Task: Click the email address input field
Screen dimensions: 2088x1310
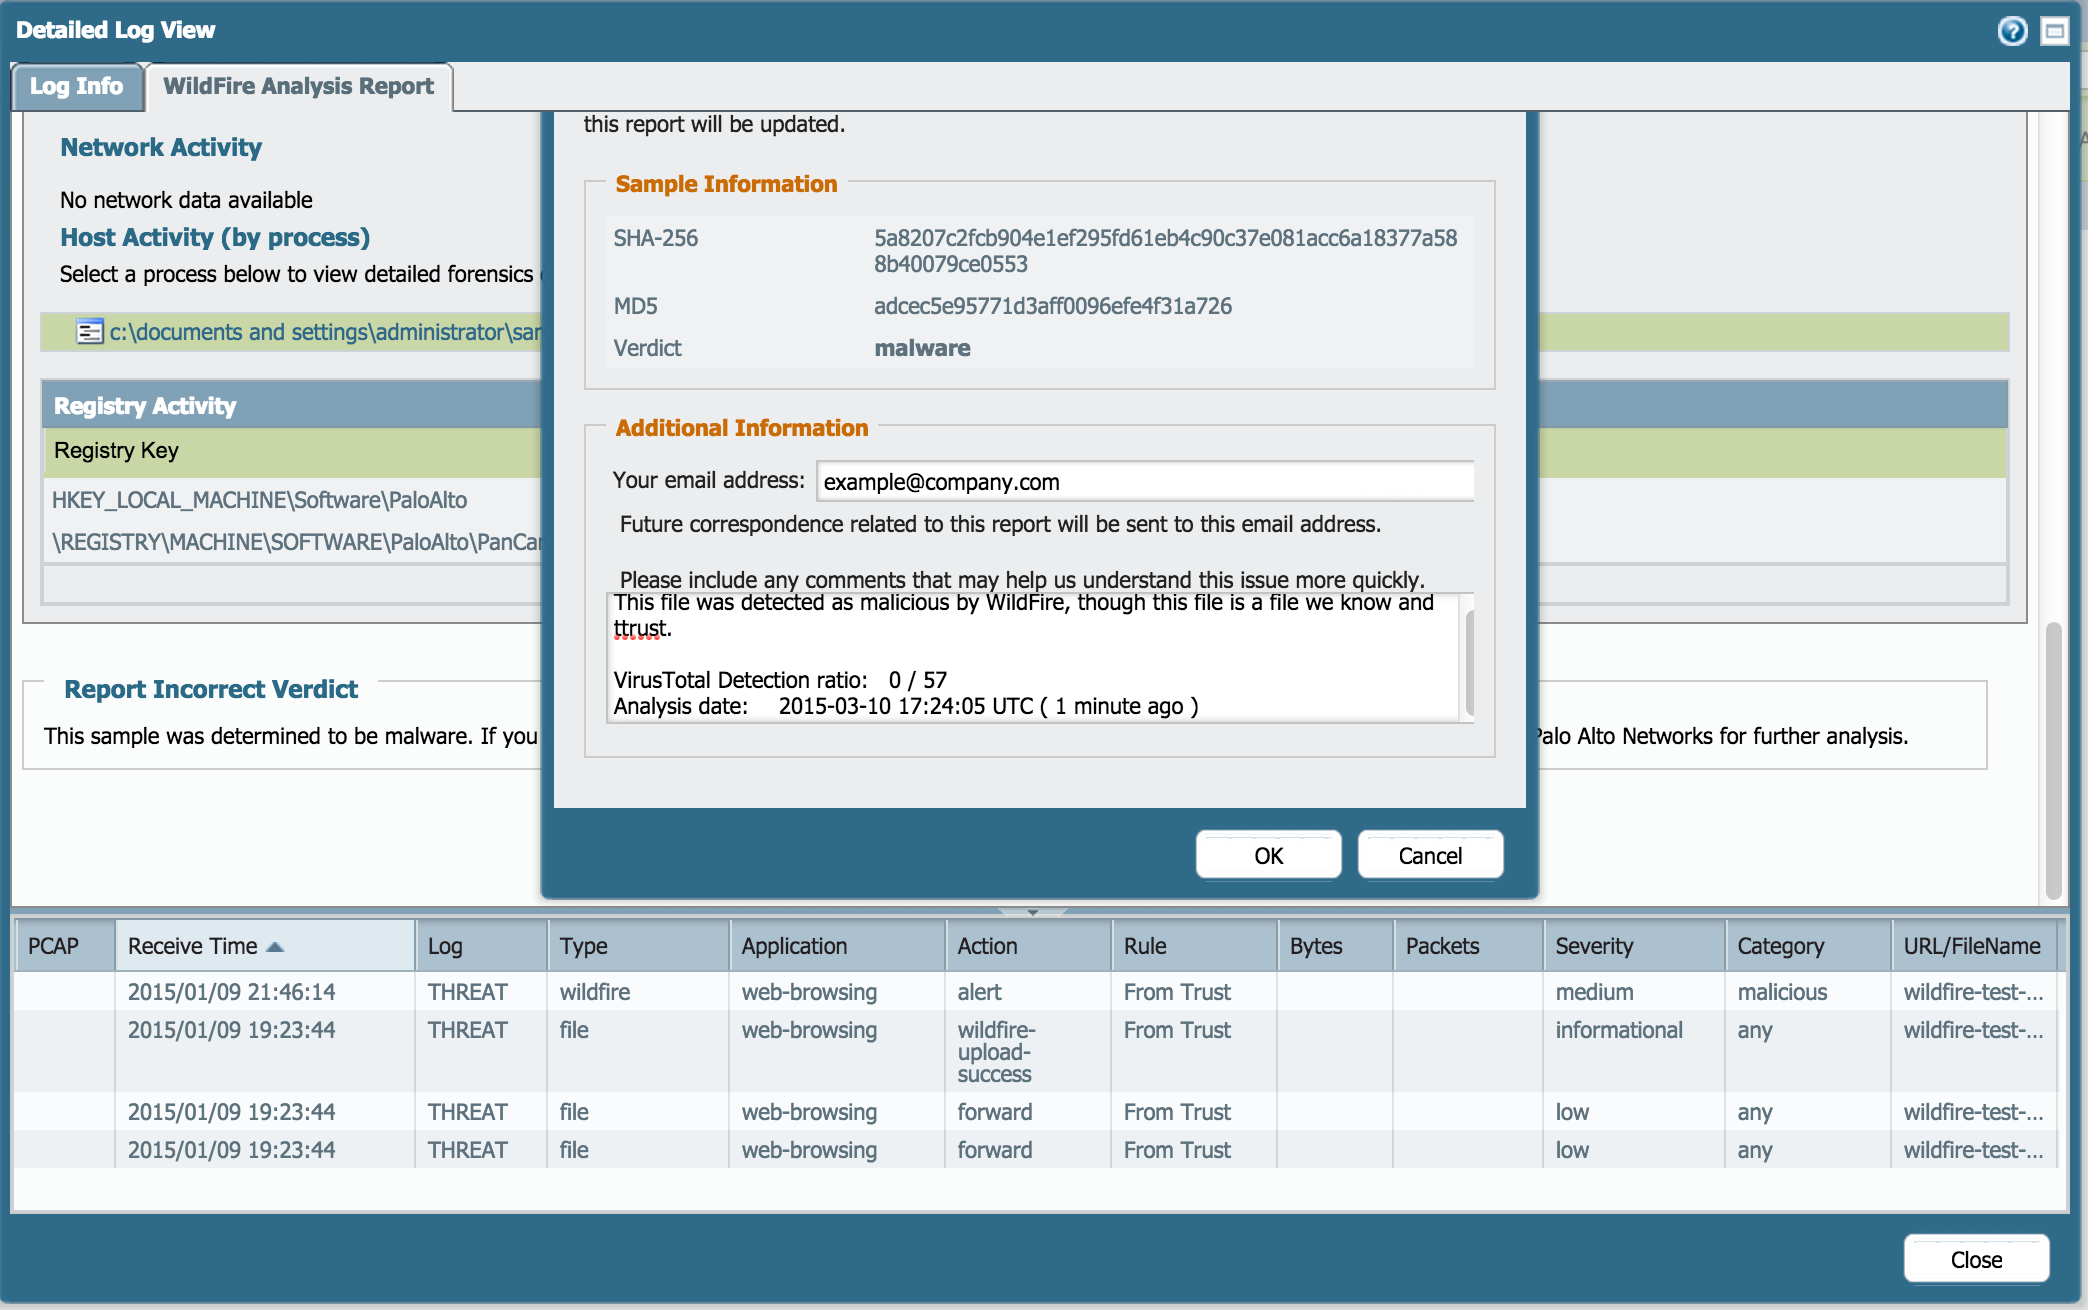Action: point(1144,482)
